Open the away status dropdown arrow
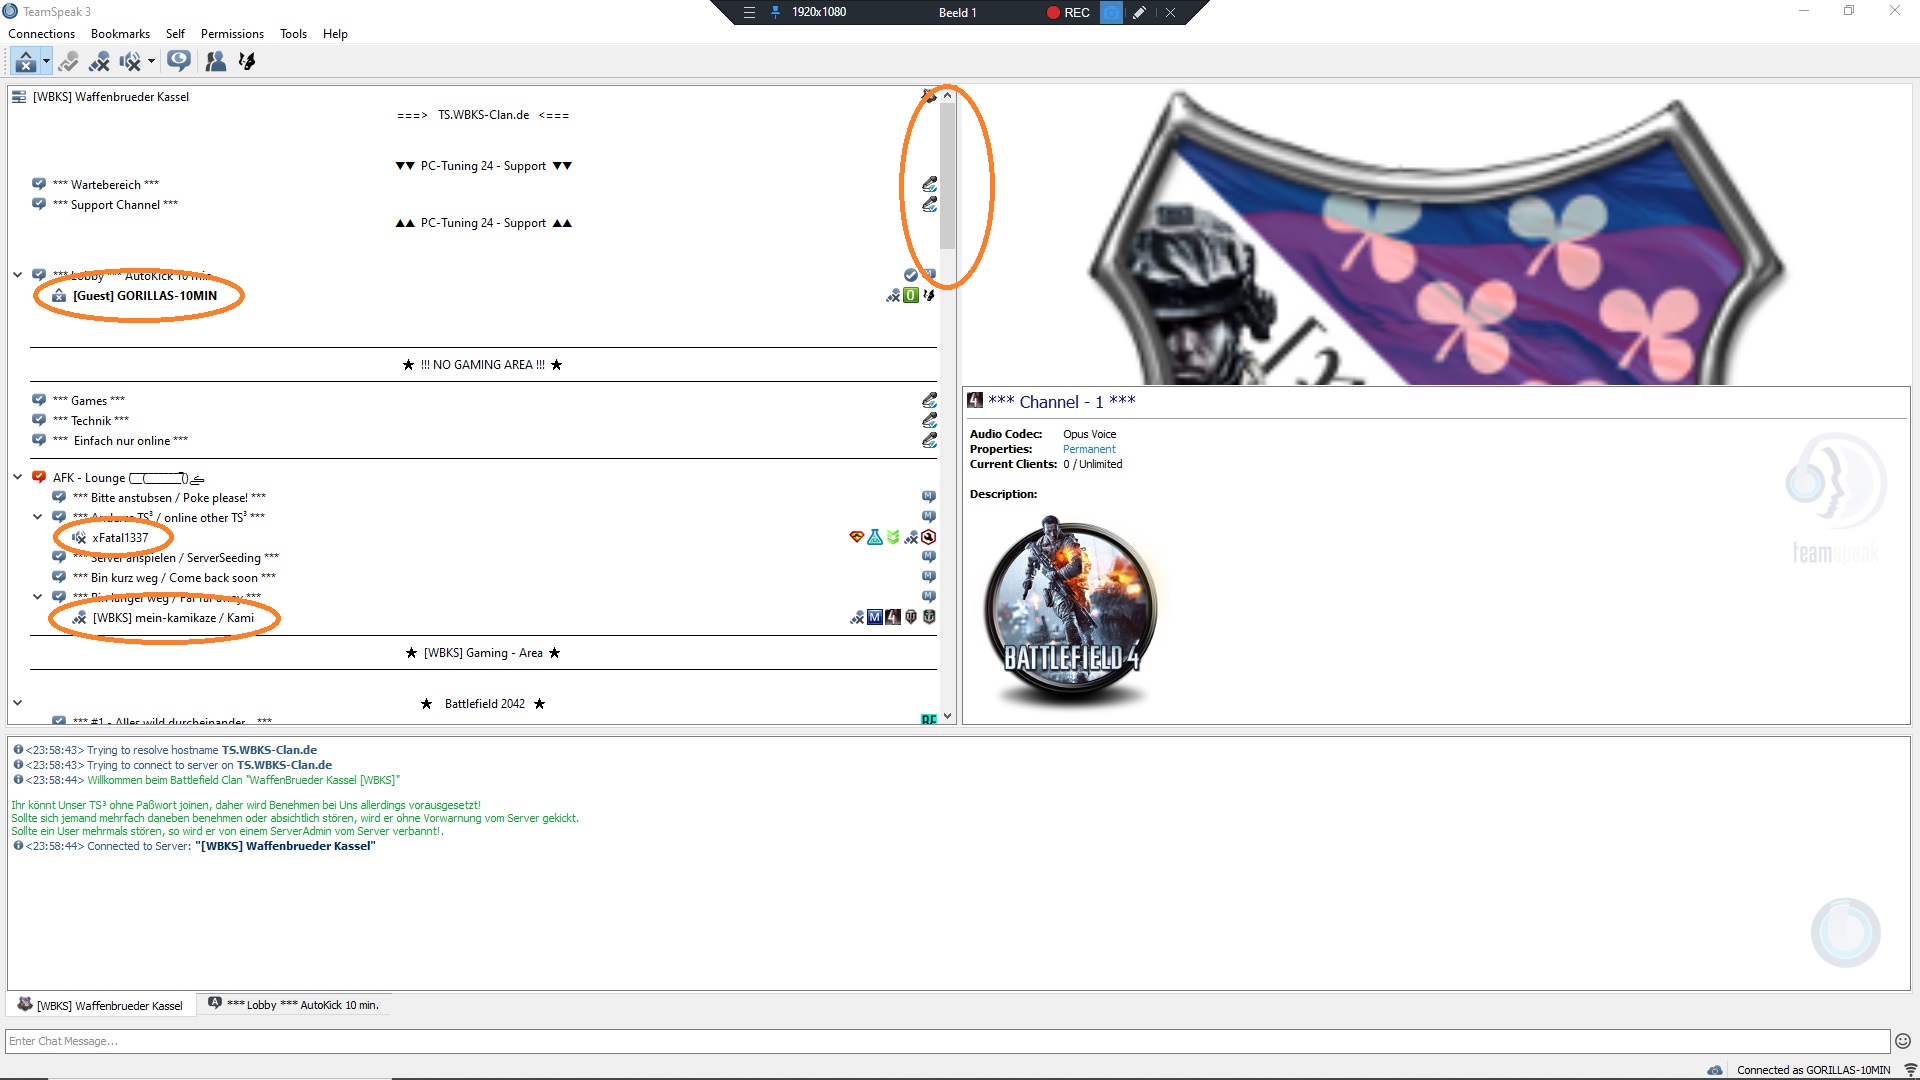1920x1080 pixels. click(x=45, y=62)
